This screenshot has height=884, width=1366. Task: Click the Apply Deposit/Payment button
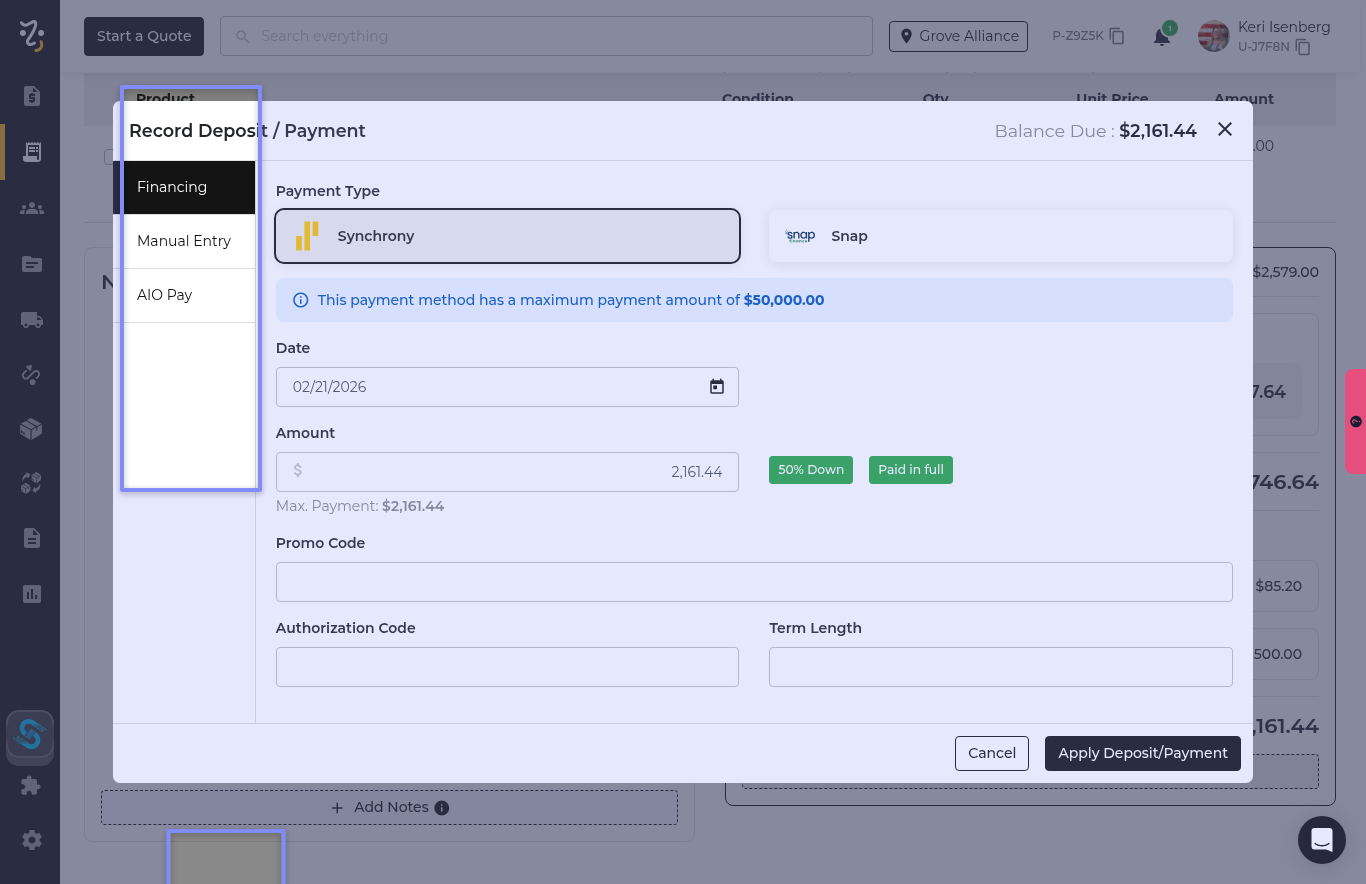[x=1142, y=753]
